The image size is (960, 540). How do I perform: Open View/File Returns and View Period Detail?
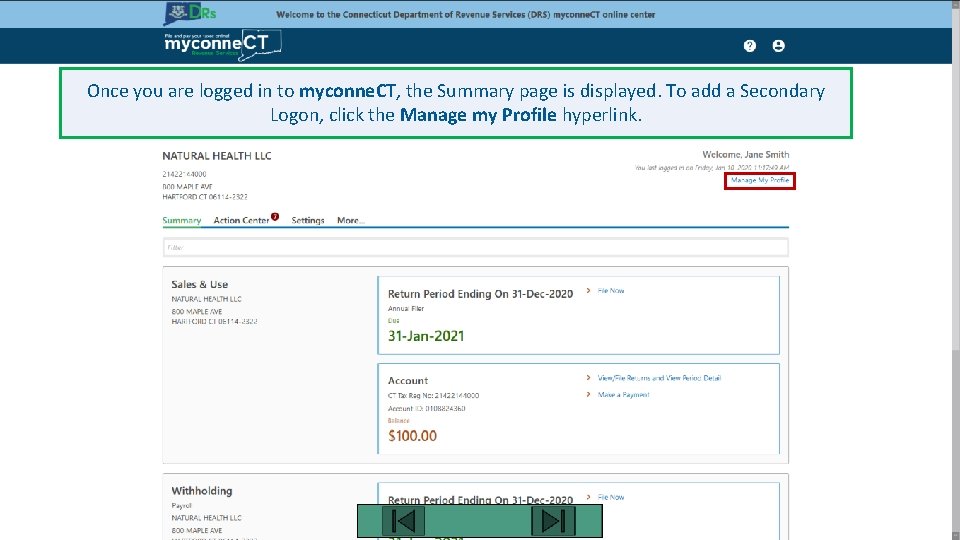pos(659,378)
